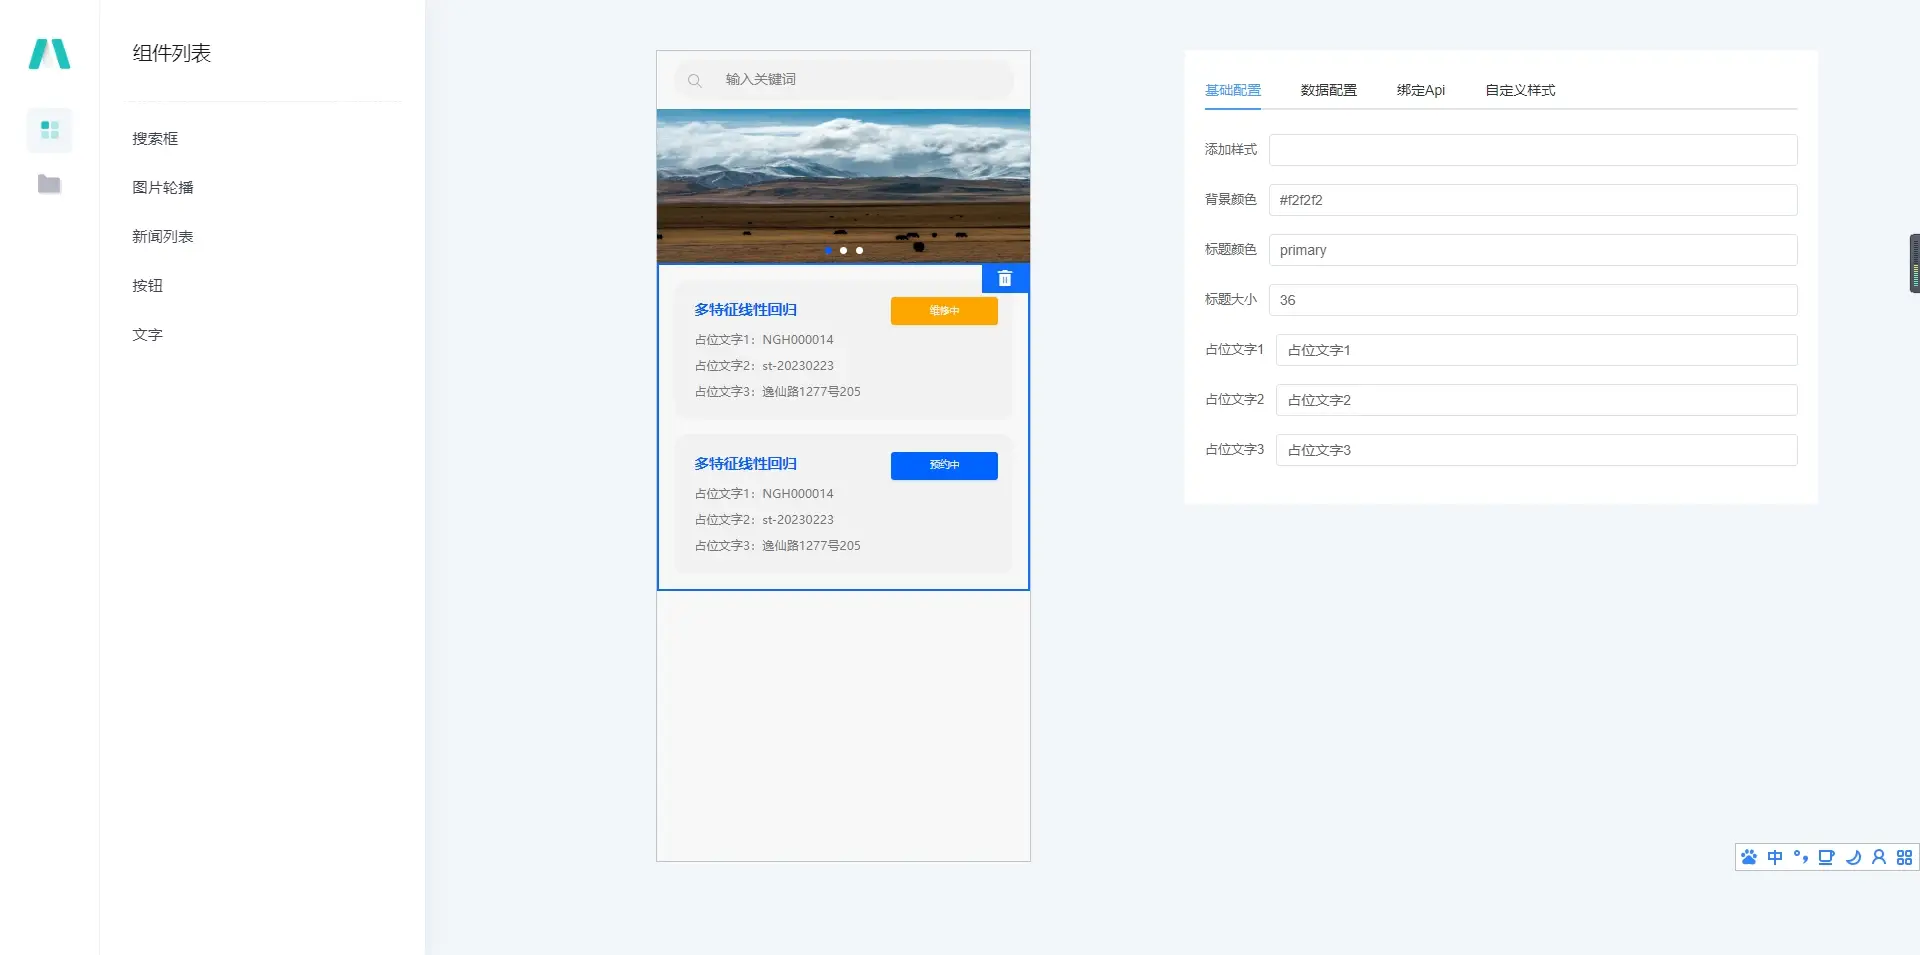Click the cup-shaped icon in IME toolbar
Image resolution: width=1920 pixels, height=955 pixels.
tap(1827, 857)
